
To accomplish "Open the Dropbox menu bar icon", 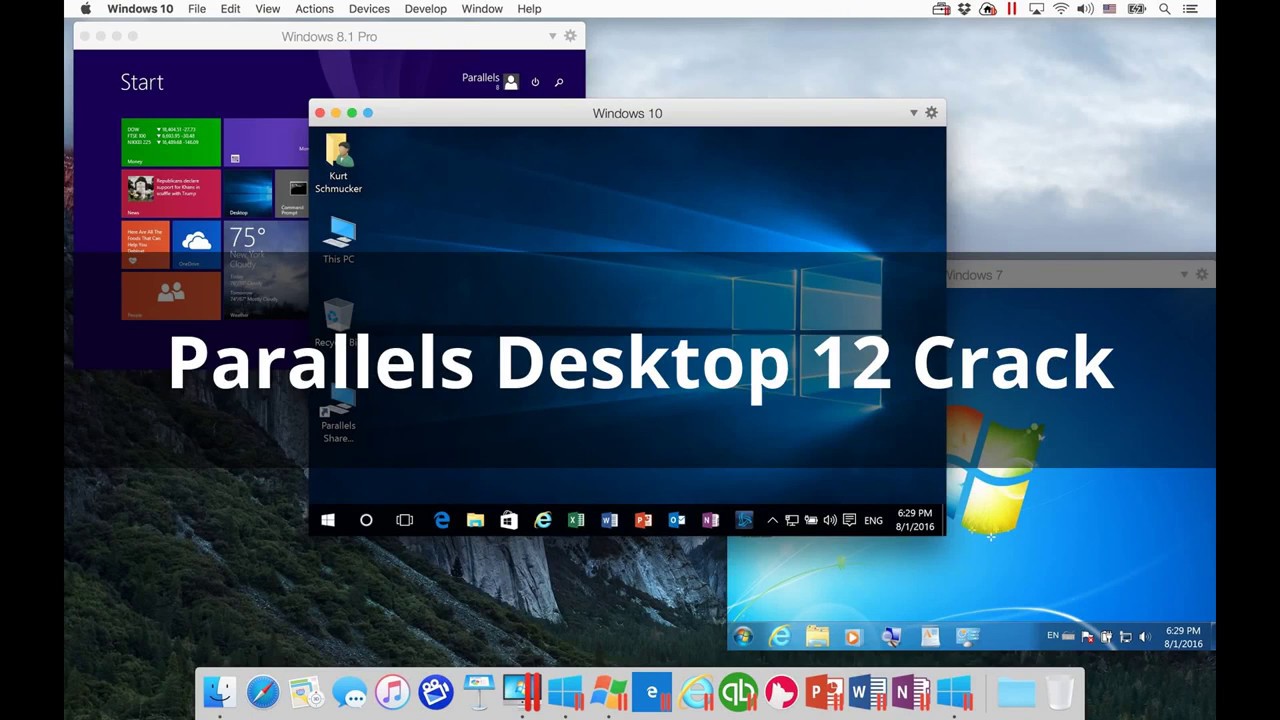I will click(964, 9).
